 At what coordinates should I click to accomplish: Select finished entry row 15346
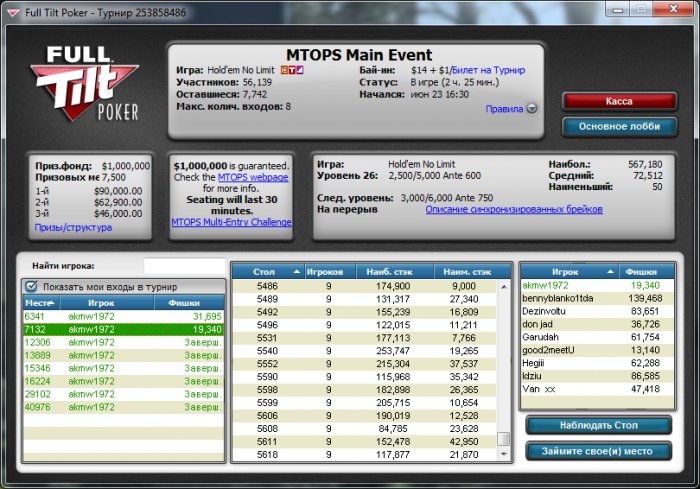[123, 368]
